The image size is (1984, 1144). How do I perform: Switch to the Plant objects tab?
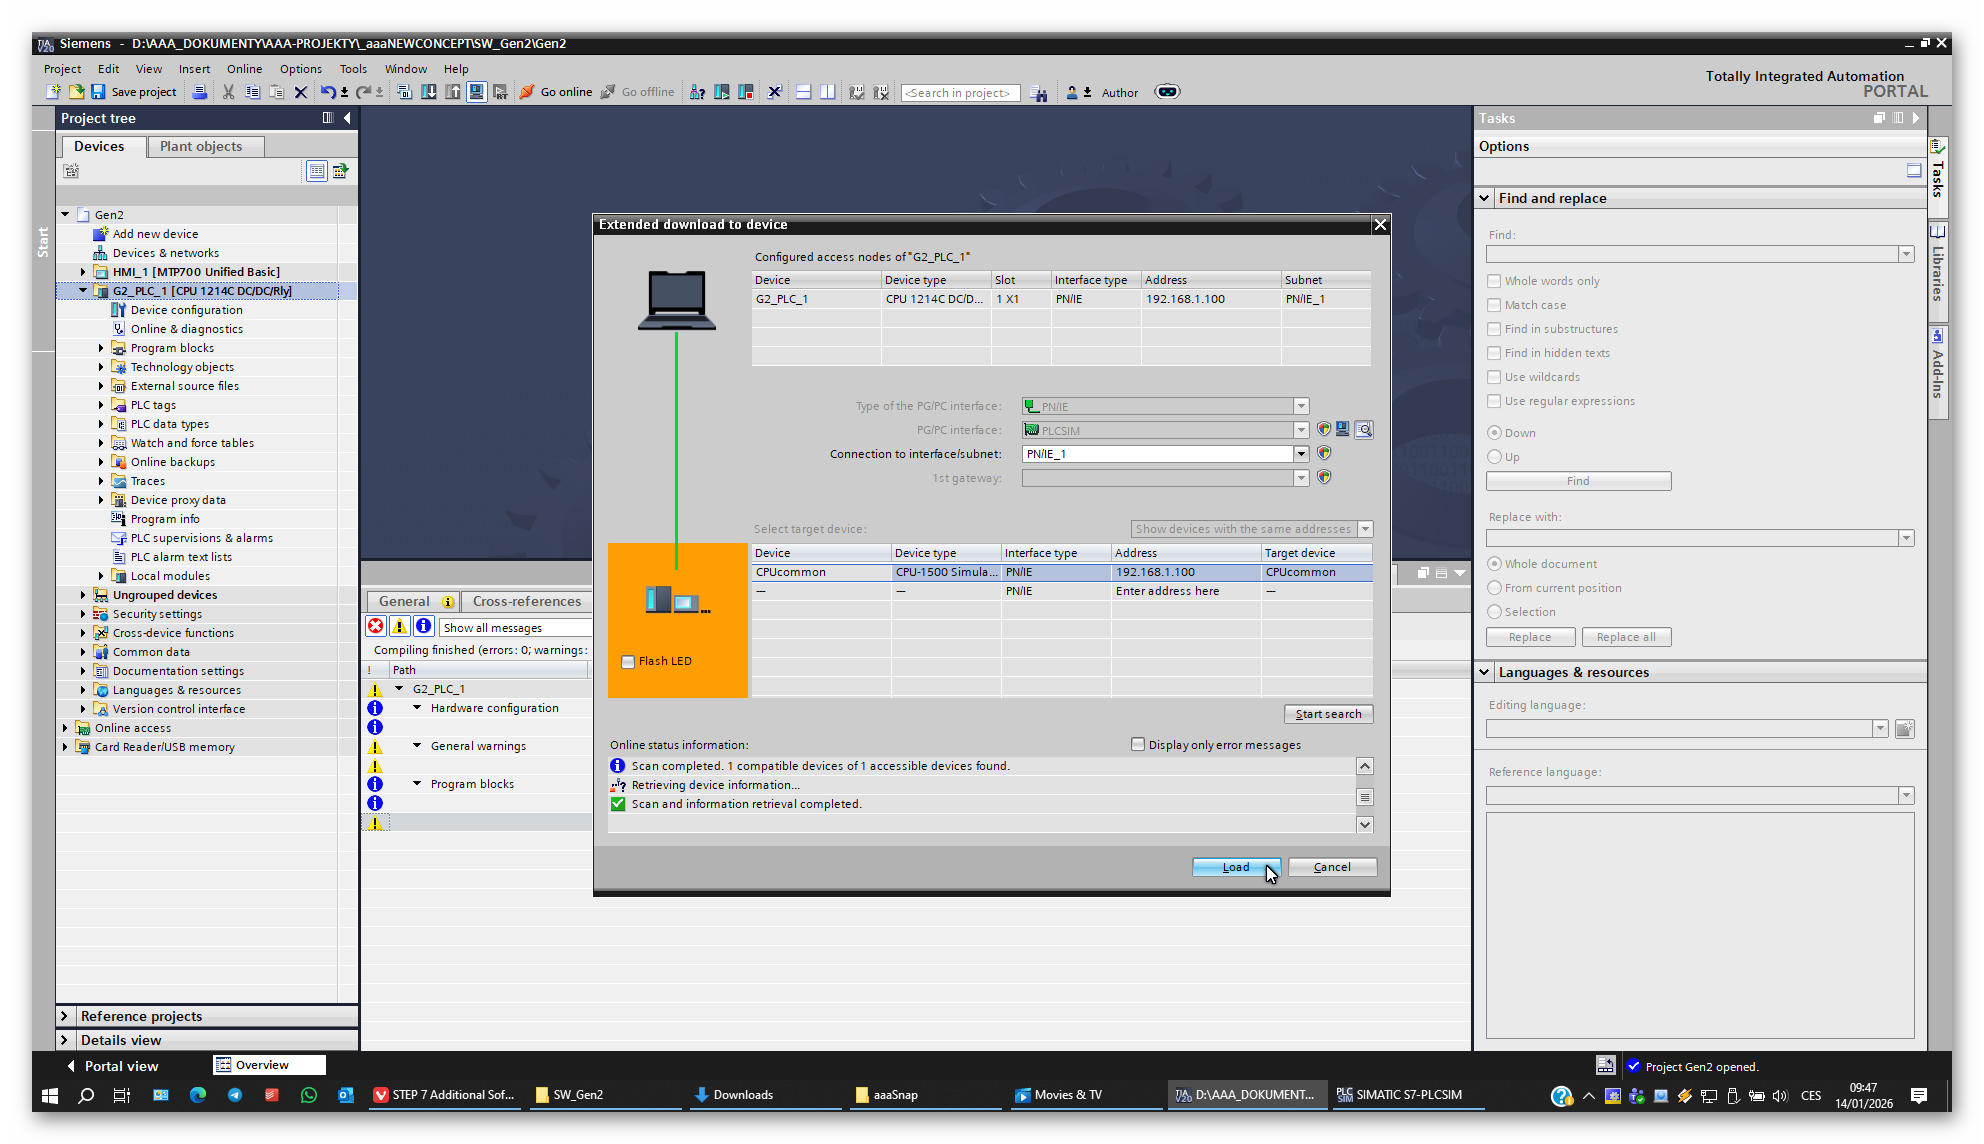(201, 146)
